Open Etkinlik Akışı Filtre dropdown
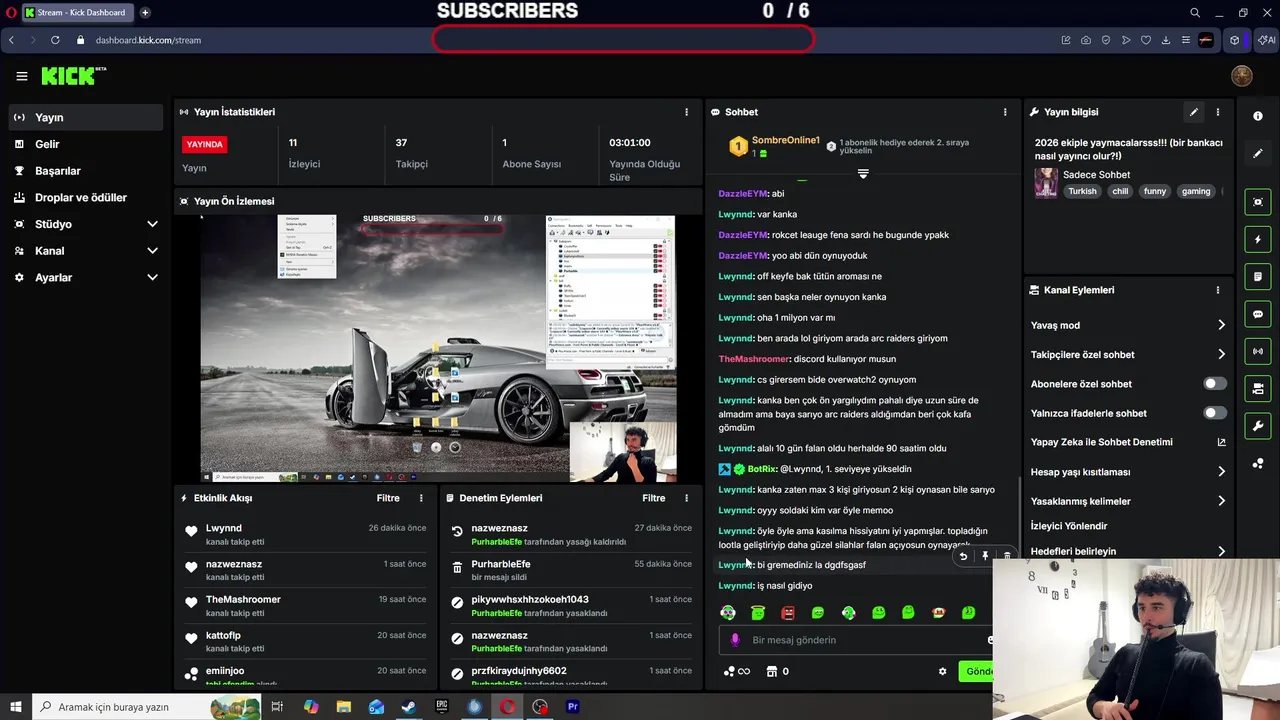Image resolution: width=1280 pixels, height=720 pixels. [388, 498]
